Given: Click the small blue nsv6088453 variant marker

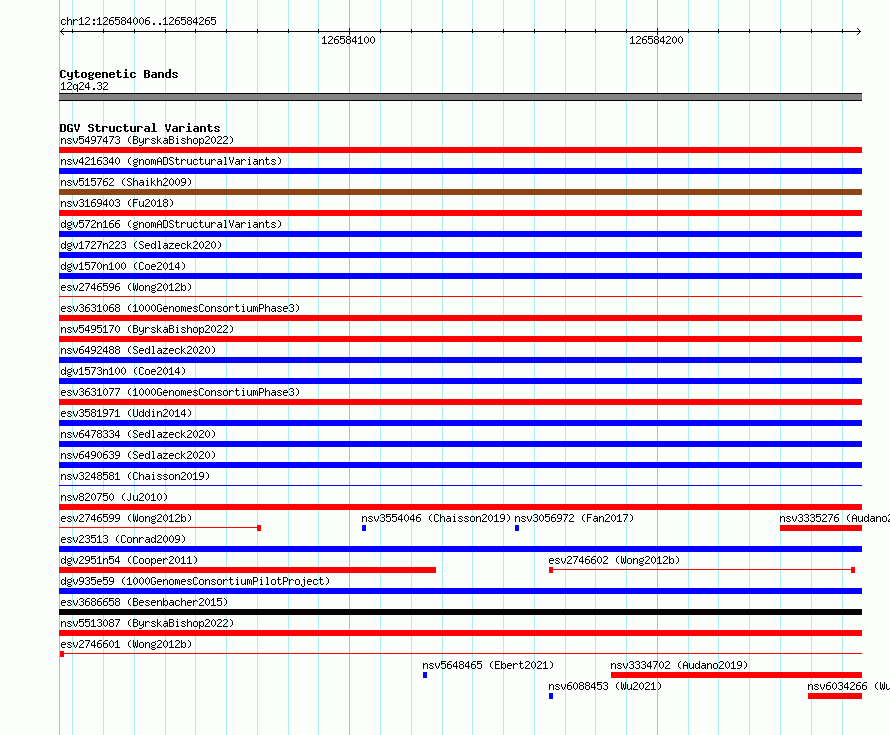Looking at the screenshot, I should click(551, 696).
